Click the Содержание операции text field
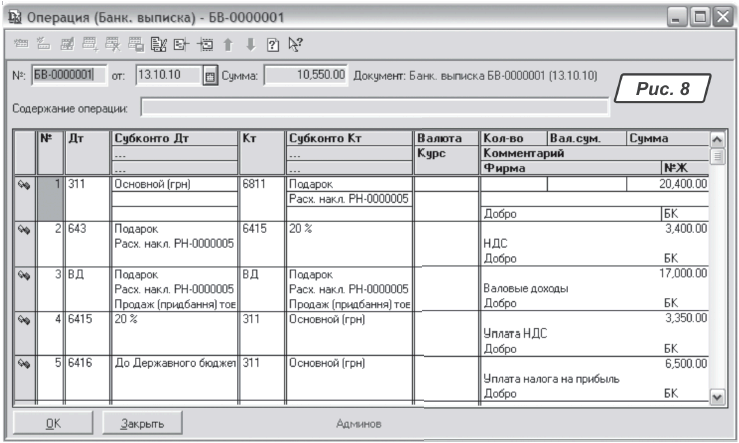Viewport: 739px width, 443px height. 374,106
